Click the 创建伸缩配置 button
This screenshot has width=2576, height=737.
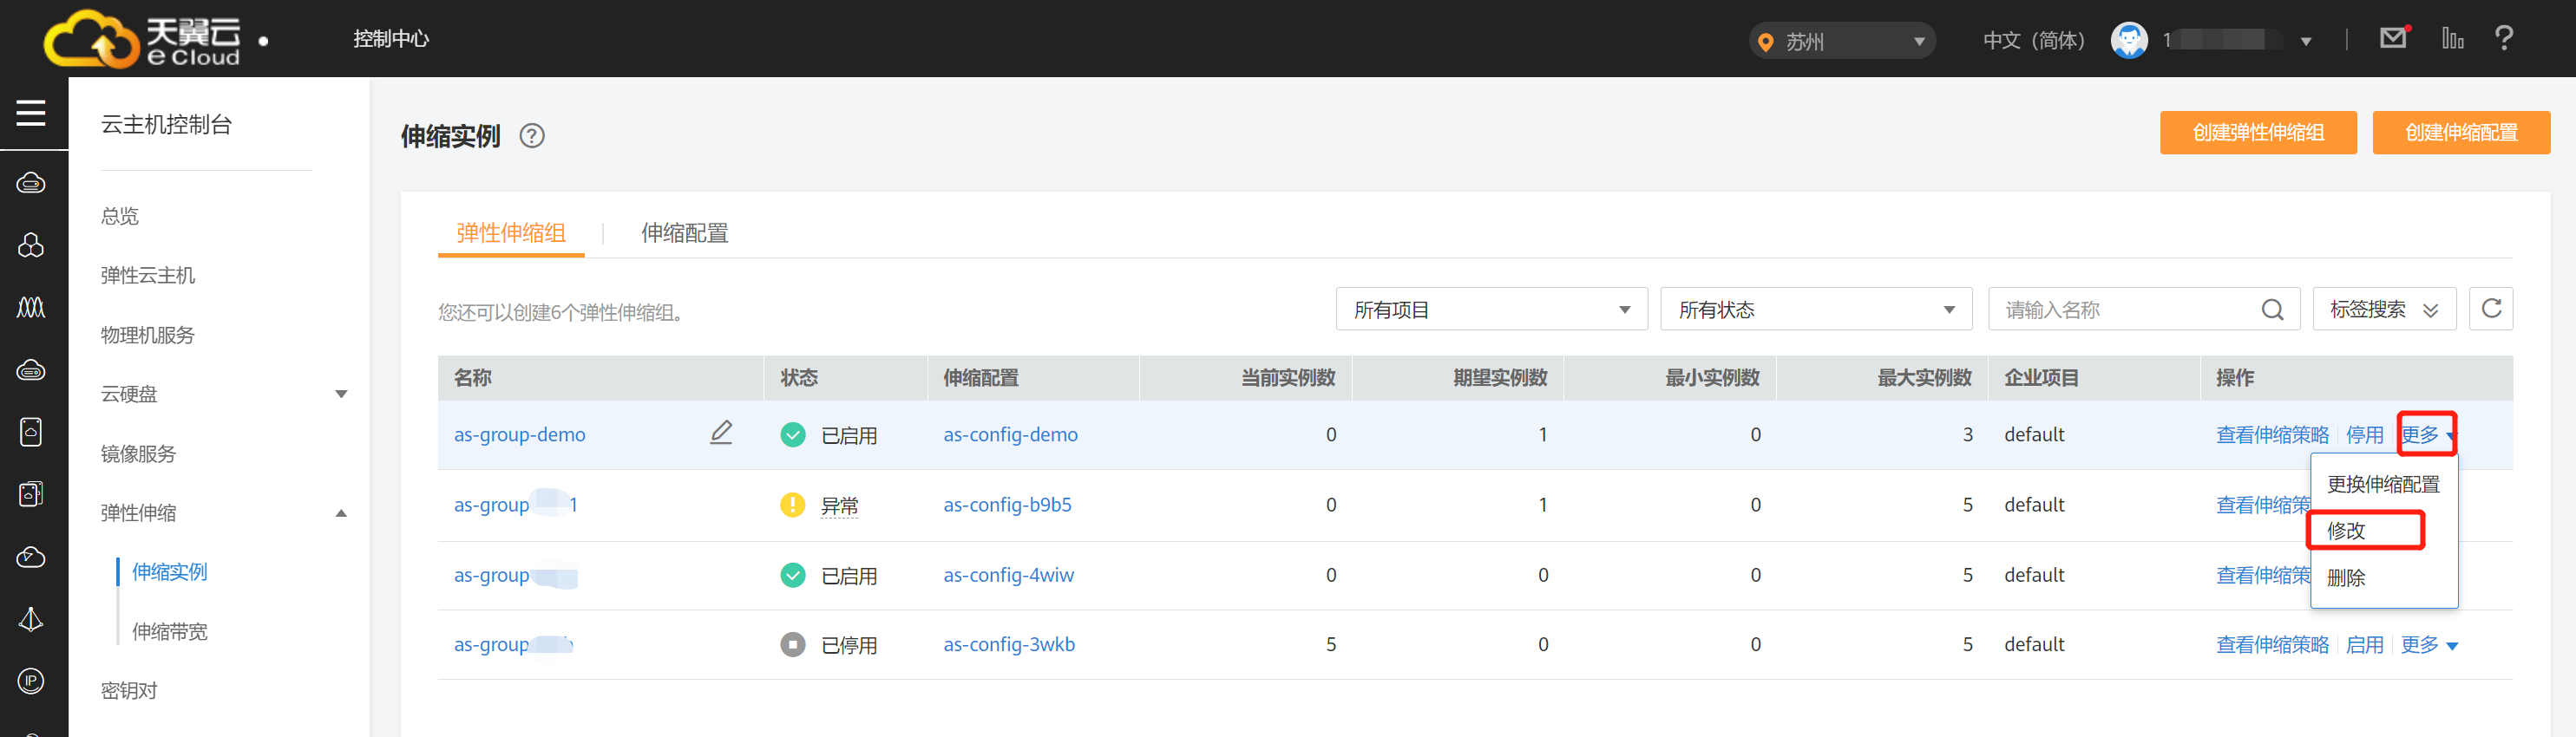[2461, 132]
